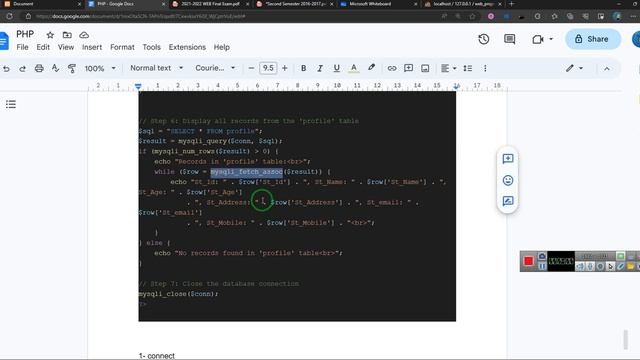Add a comment from the floating side panel
Viewport: 640px width, 360px height.
click(508, 159)
